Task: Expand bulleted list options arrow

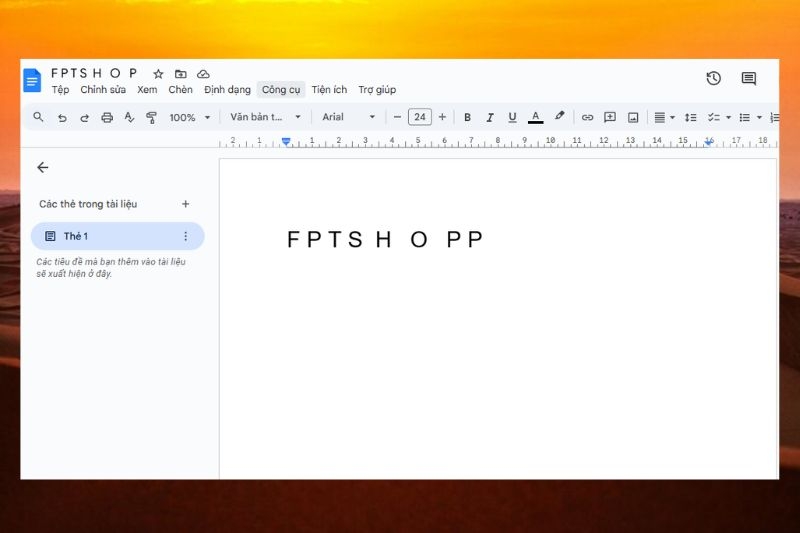Action: pos(759,117)
